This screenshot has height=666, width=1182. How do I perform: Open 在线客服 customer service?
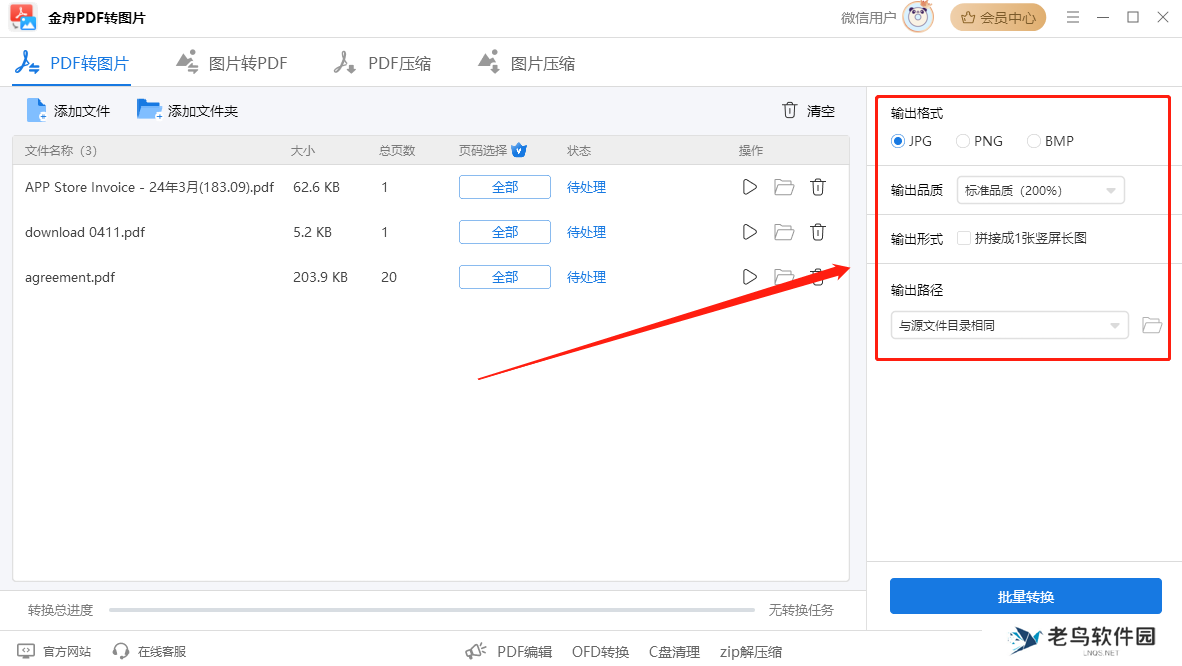pyautogui.click(x=148, y=651)
